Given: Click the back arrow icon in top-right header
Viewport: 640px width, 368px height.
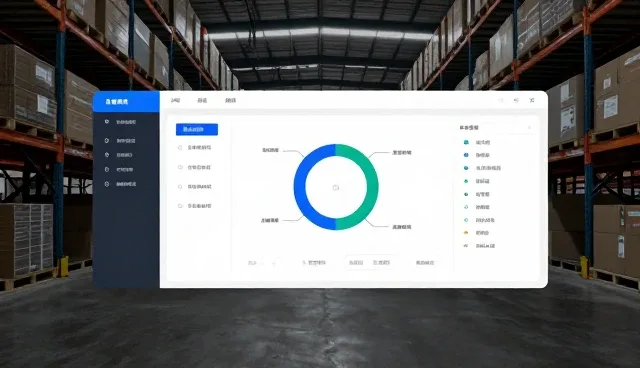Looking at the screenshot, I should (516, 100).
